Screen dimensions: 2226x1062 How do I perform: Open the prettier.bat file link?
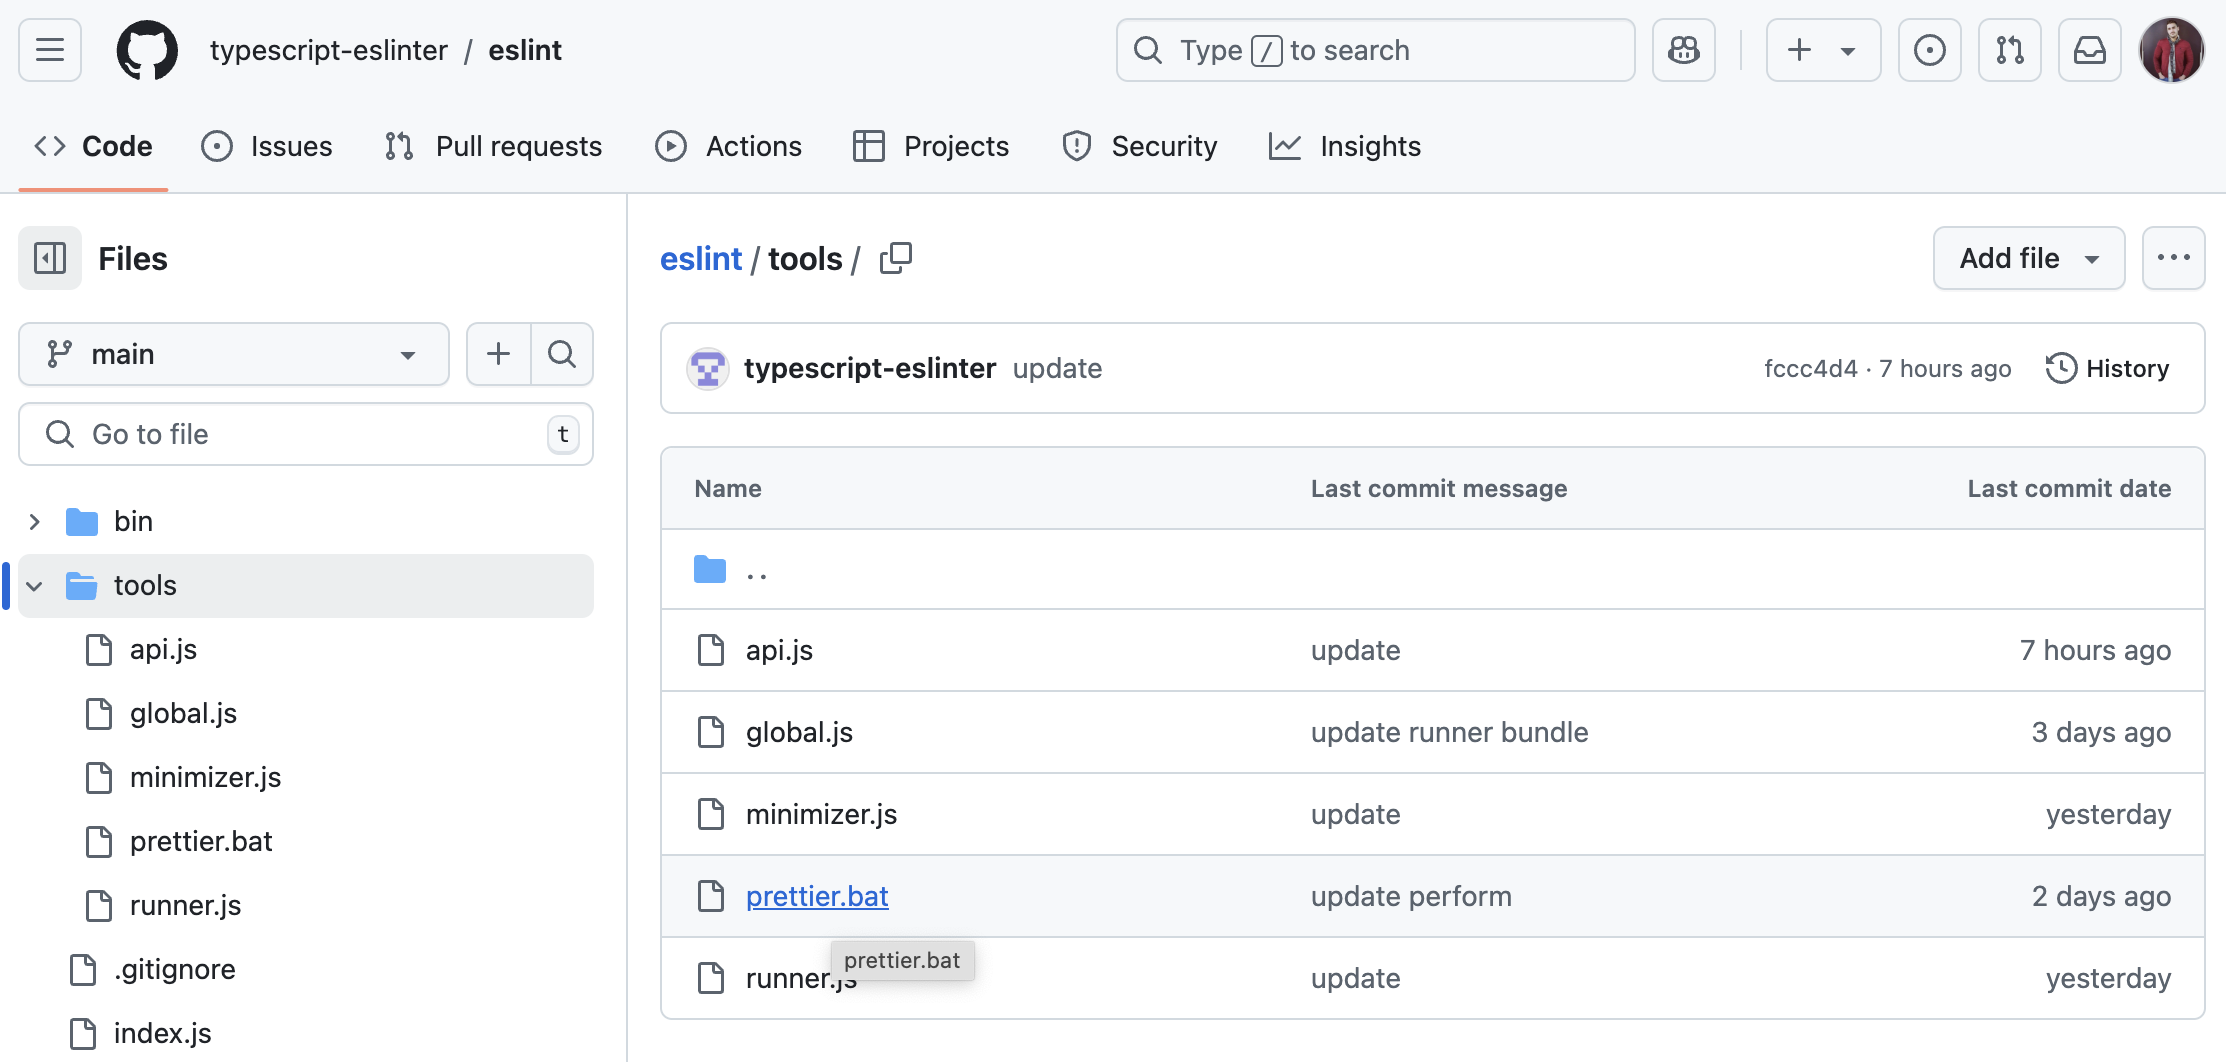click(816, 896)
